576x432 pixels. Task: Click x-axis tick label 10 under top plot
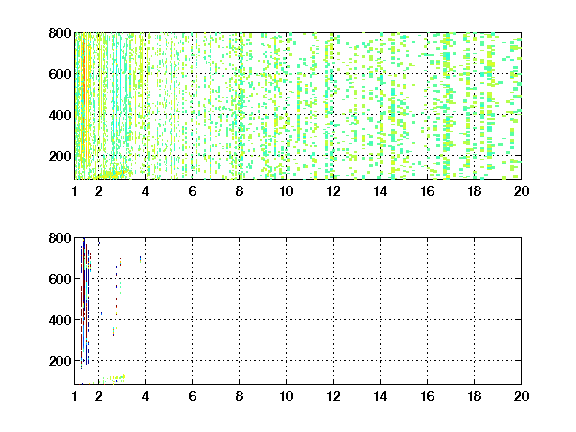(x=286, y=191)
